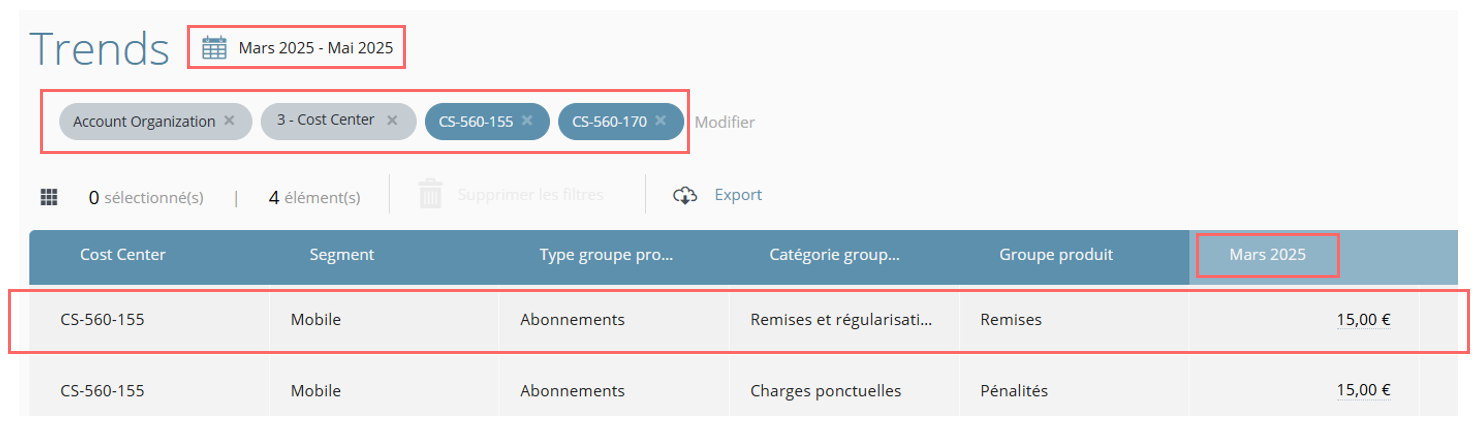
Task: Select the Mars 2025 column header
Action: 1267,255
